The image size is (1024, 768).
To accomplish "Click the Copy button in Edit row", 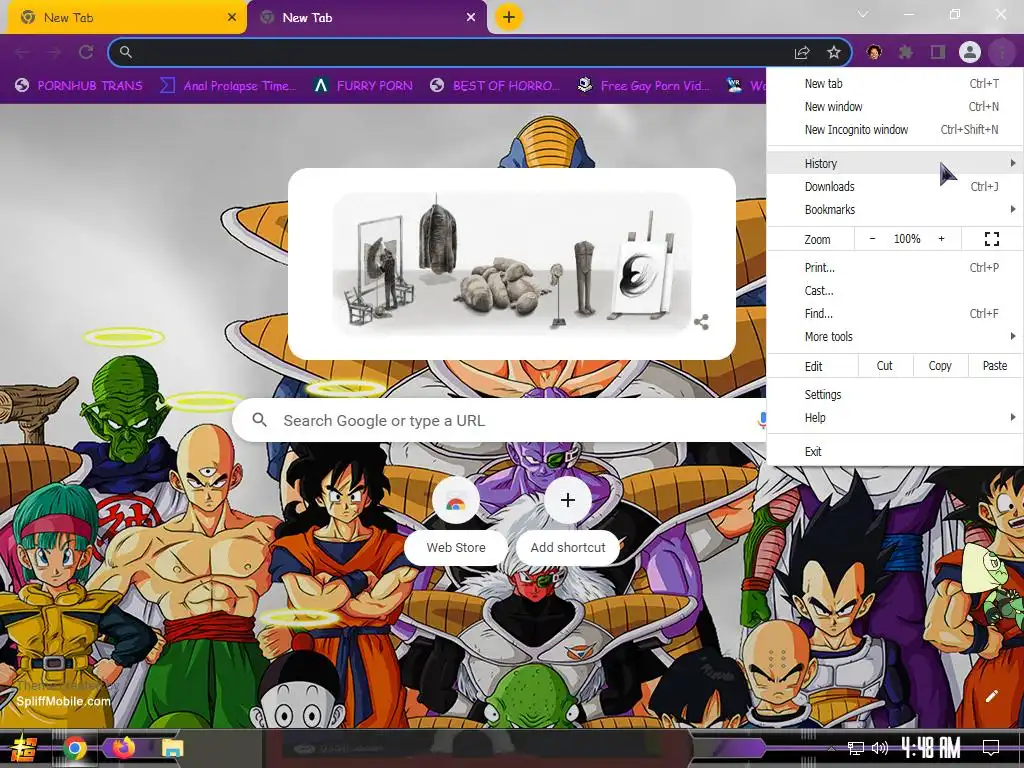I will coord(940,366).
